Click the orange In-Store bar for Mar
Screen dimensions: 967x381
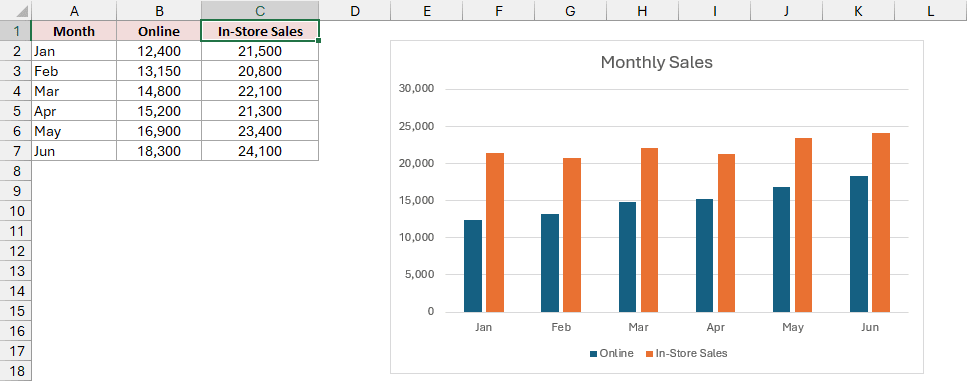pyautogui.click(x=649, y=230)
